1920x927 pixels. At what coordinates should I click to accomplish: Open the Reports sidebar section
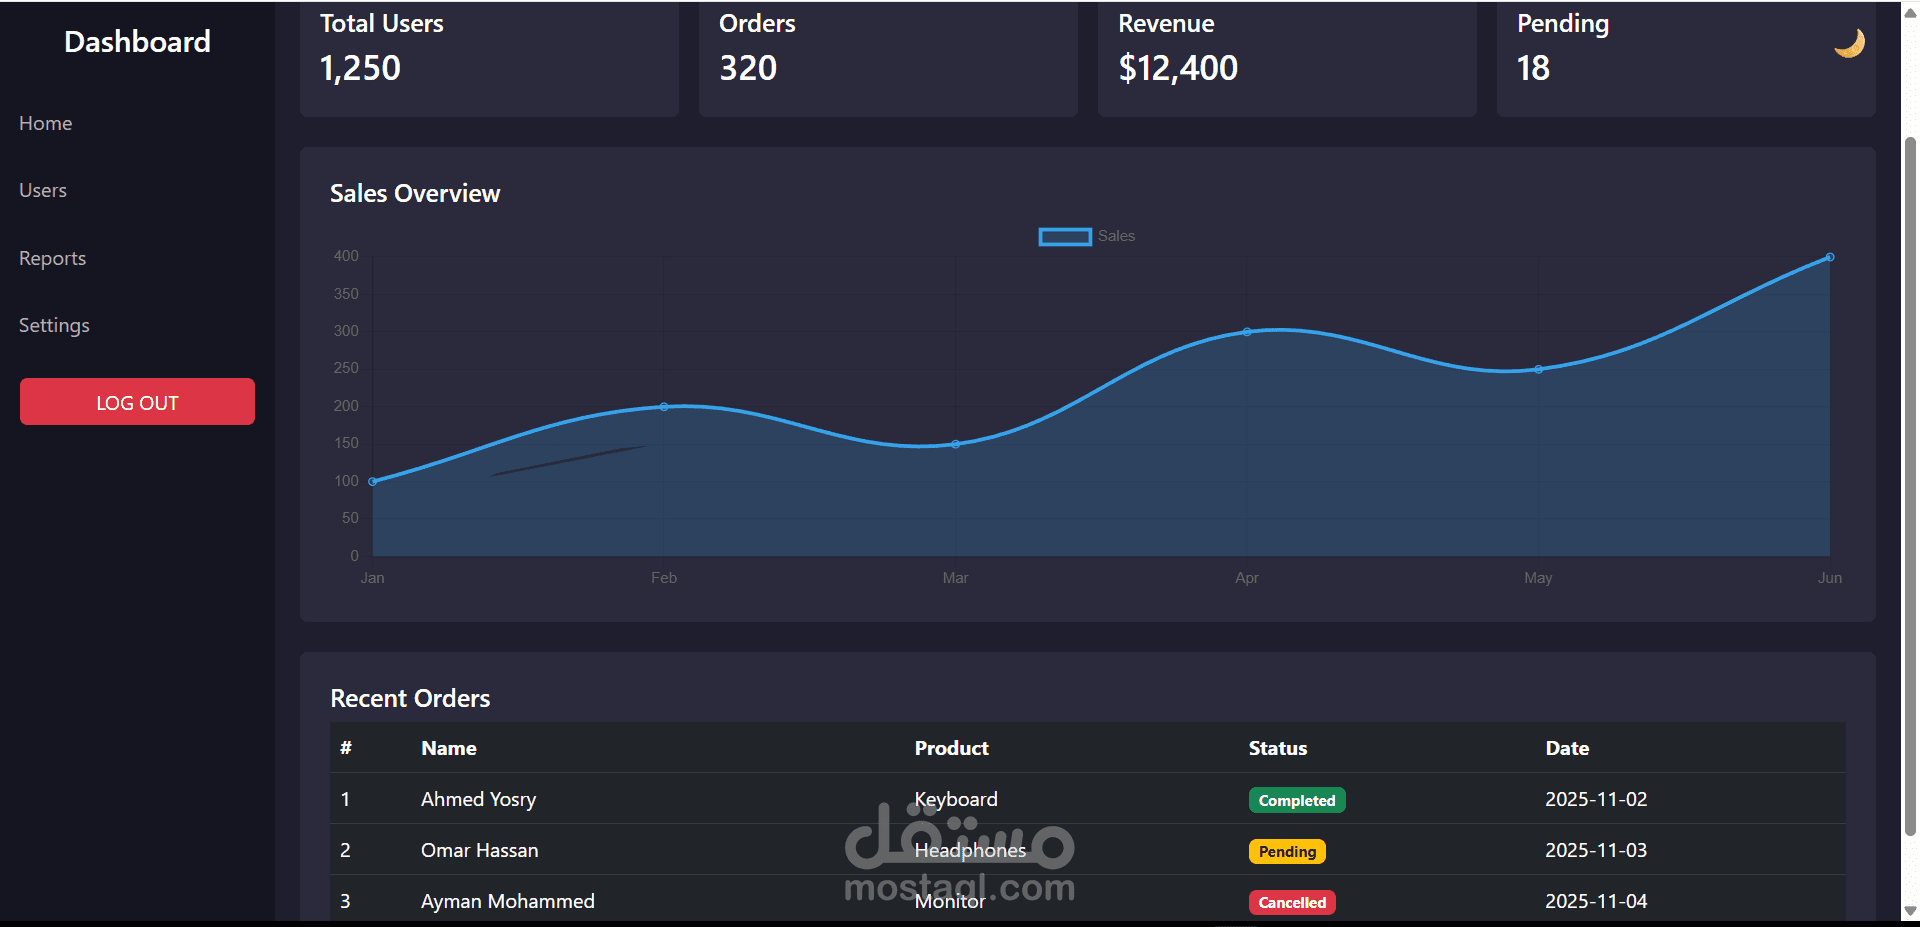53,258
